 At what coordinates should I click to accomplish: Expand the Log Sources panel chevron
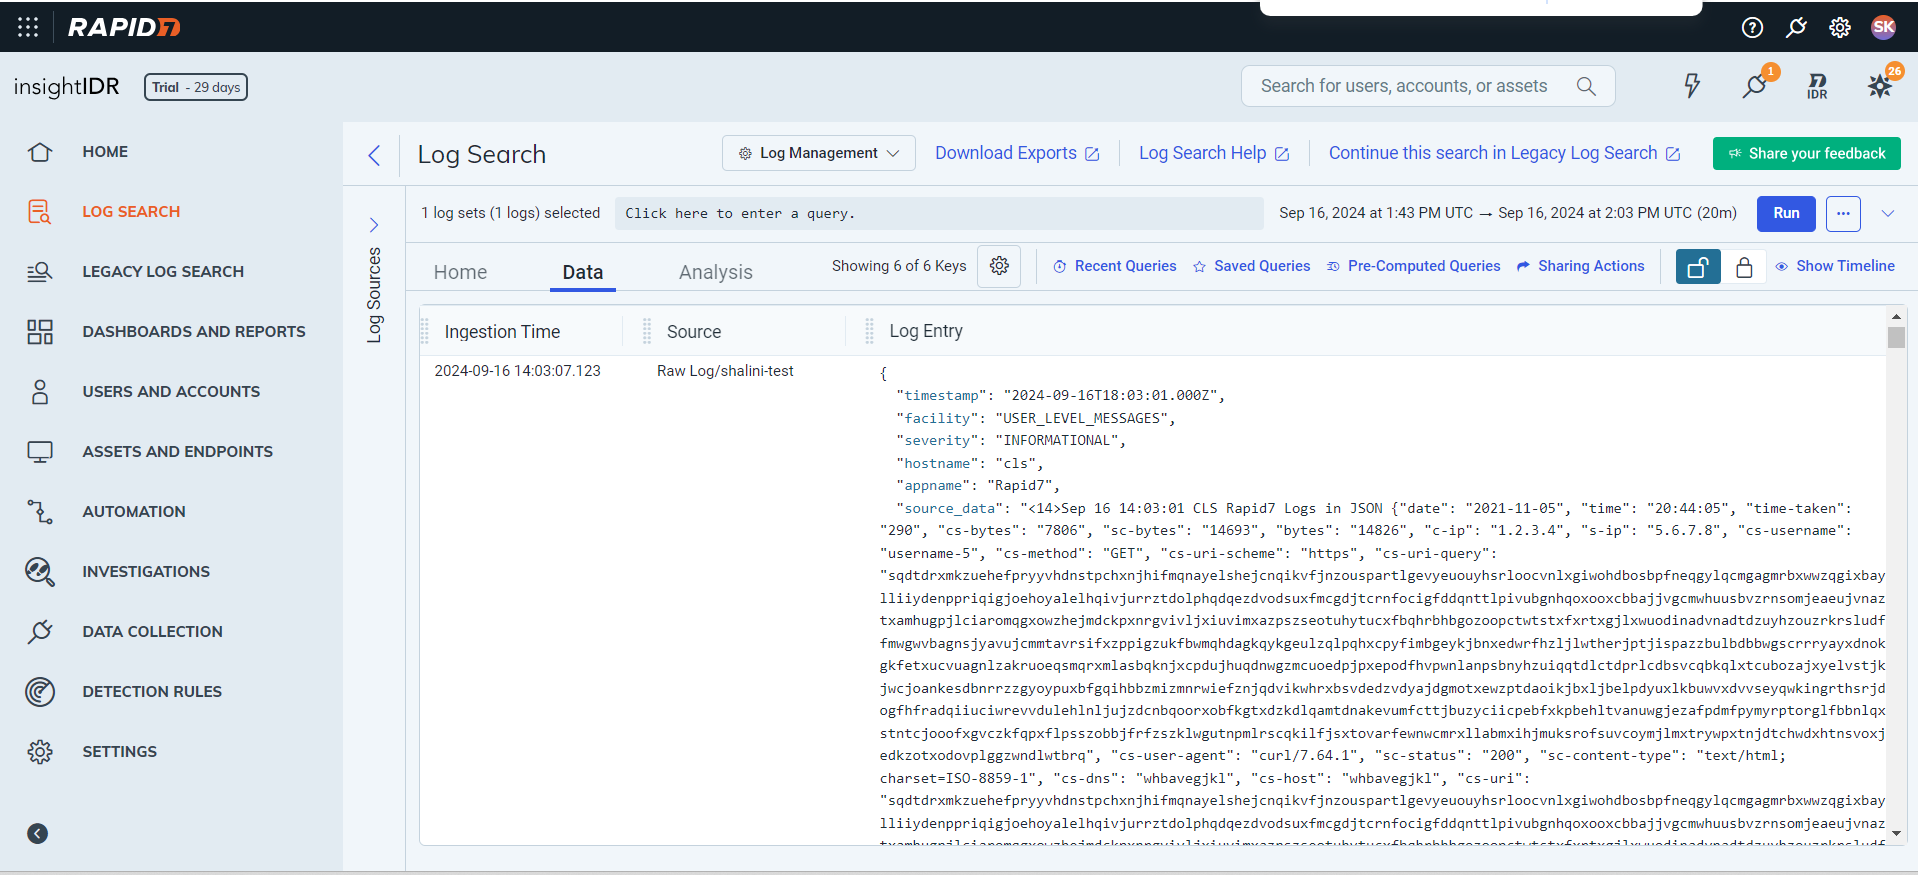click(374, 225)
